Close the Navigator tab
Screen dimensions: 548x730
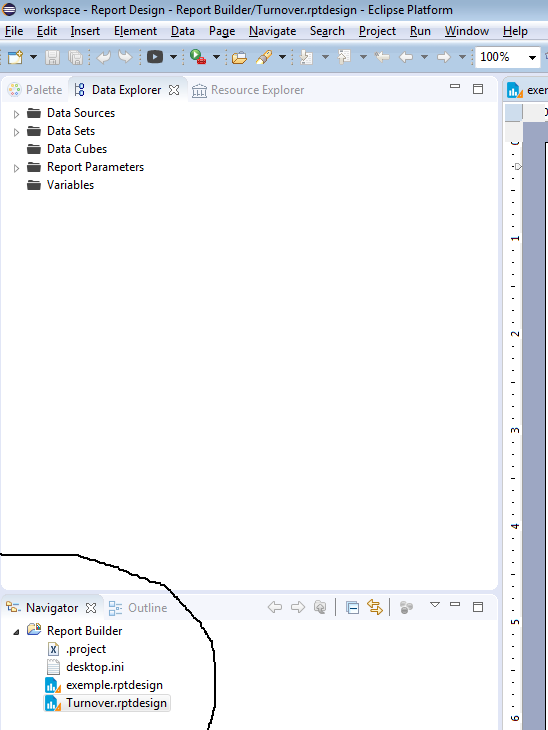pyautogui.click(x=91, y=608)
